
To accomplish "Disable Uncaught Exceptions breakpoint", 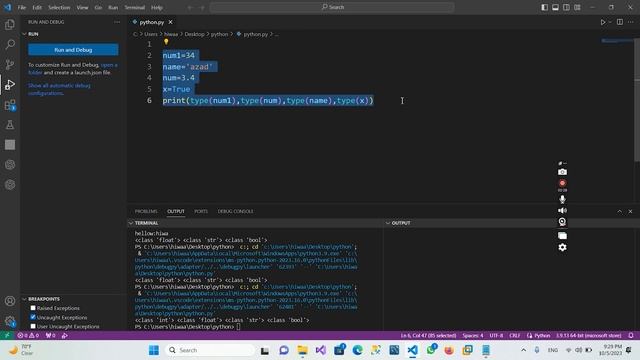I will pyautogui.click(x=33, y=317).
